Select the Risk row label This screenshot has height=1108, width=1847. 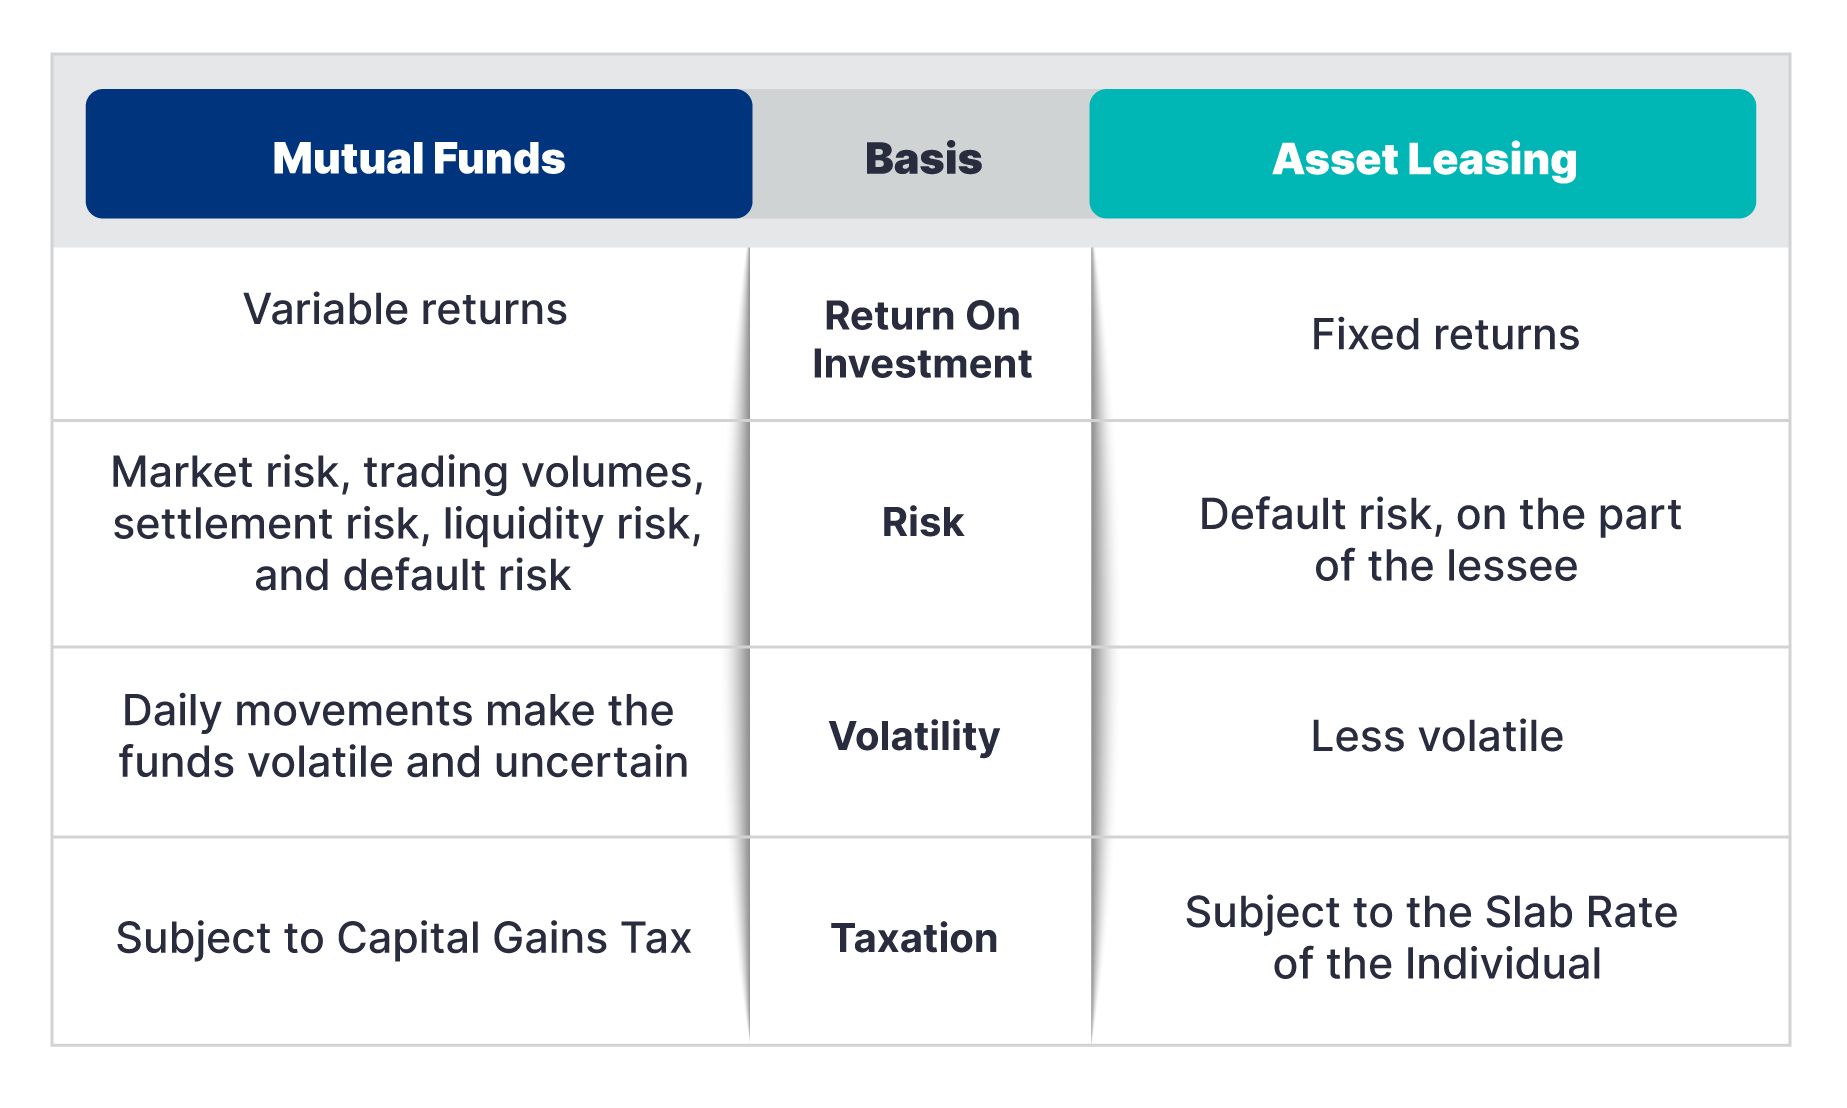click(x=922, y=522)
